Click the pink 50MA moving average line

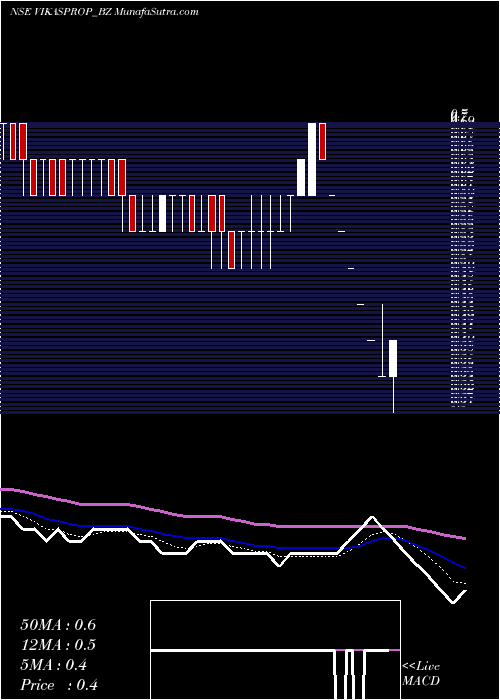click(232, 519)
